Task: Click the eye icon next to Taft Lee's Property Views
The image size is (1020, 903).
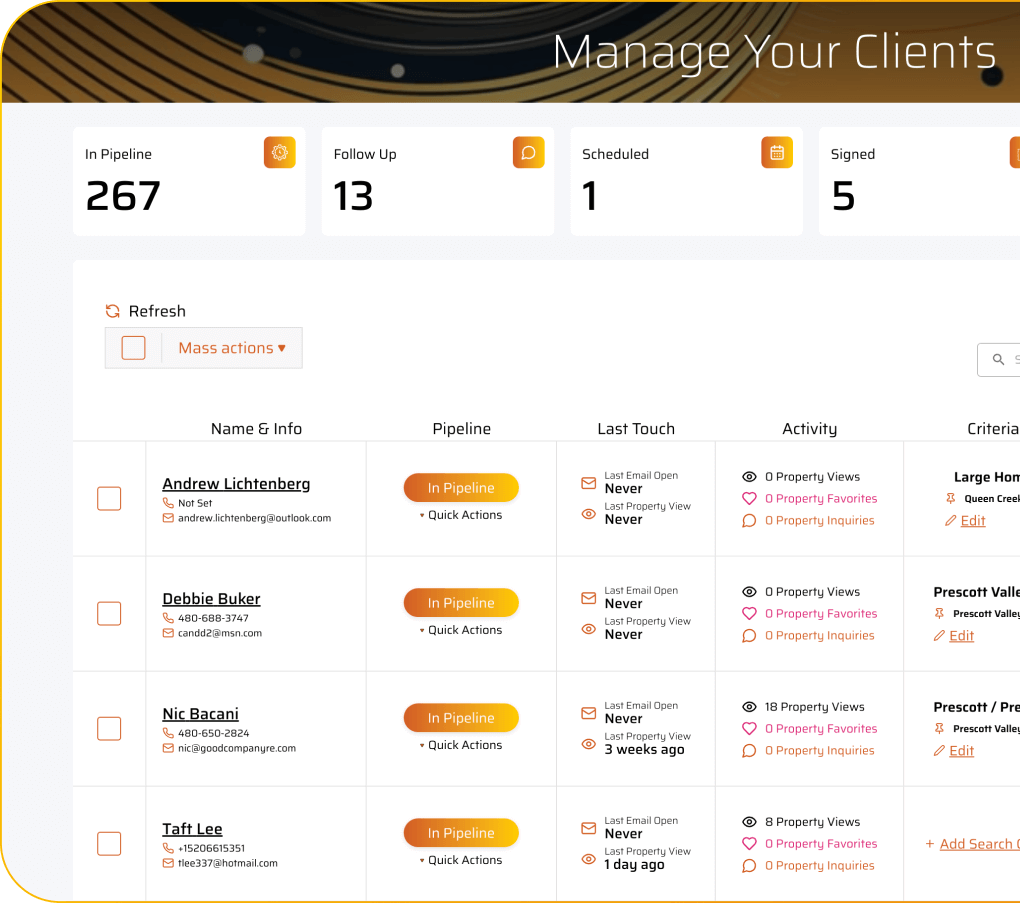Action: [751, 821]
